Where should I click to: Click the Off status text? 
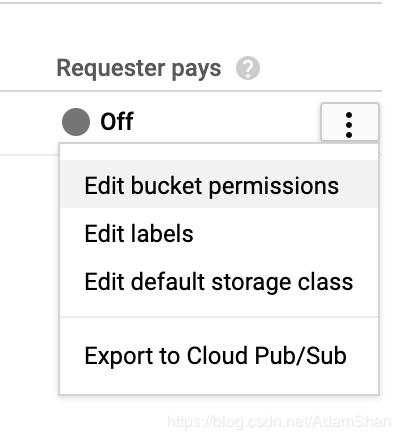[117, 121]
